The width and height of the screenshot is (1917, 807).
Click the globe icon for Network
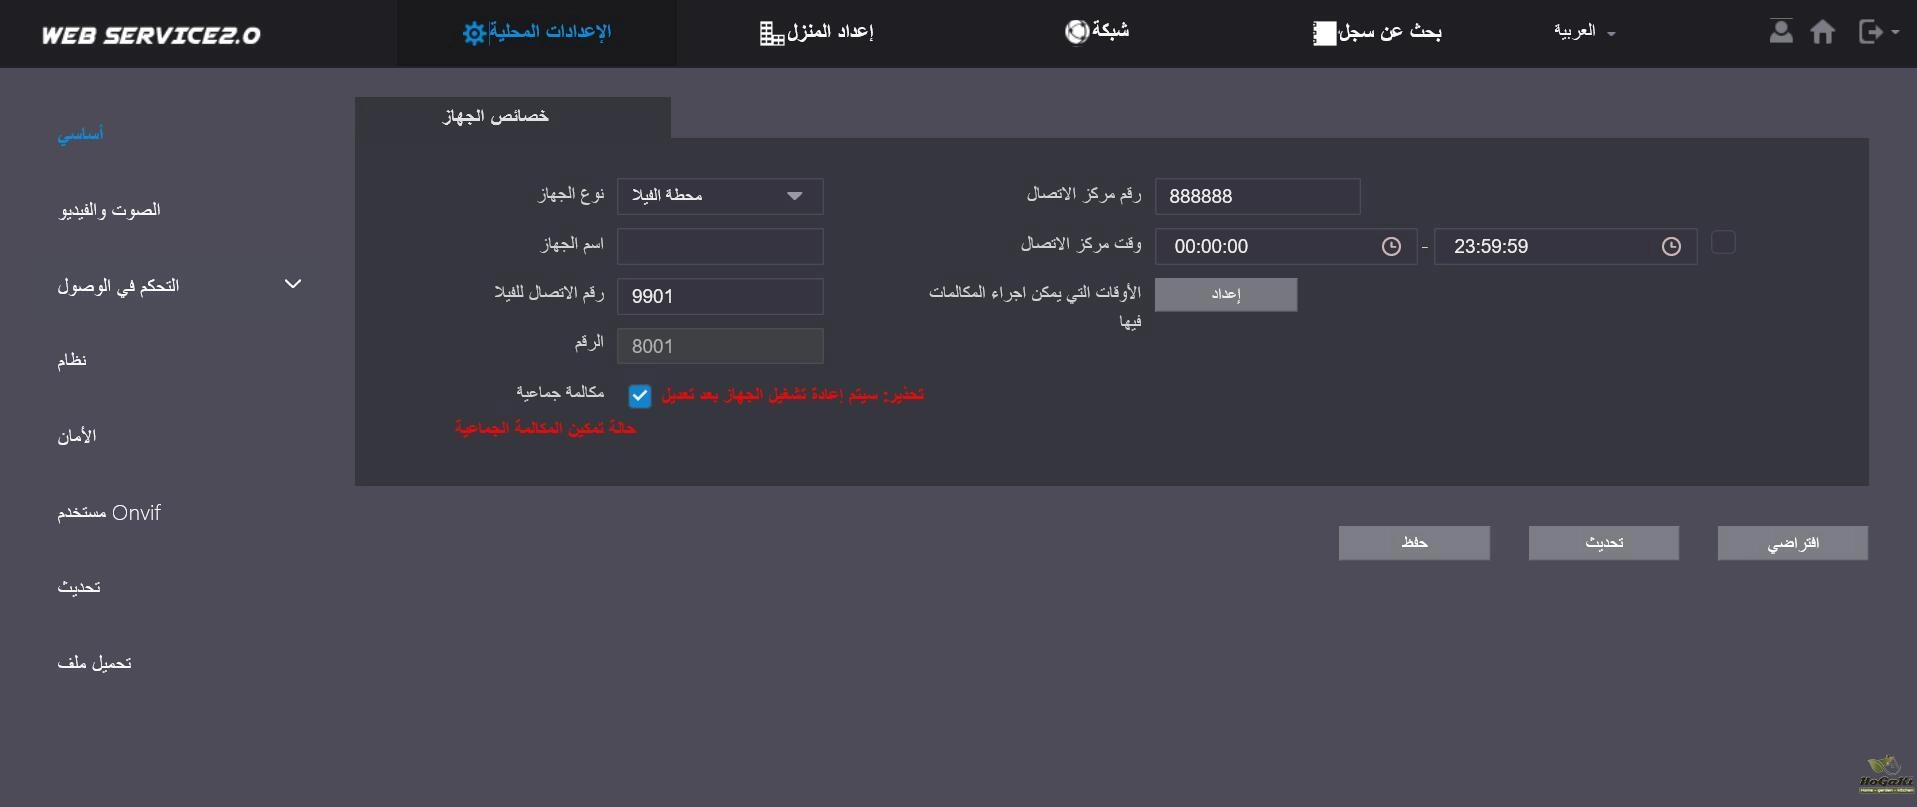tap(1076, 32)
